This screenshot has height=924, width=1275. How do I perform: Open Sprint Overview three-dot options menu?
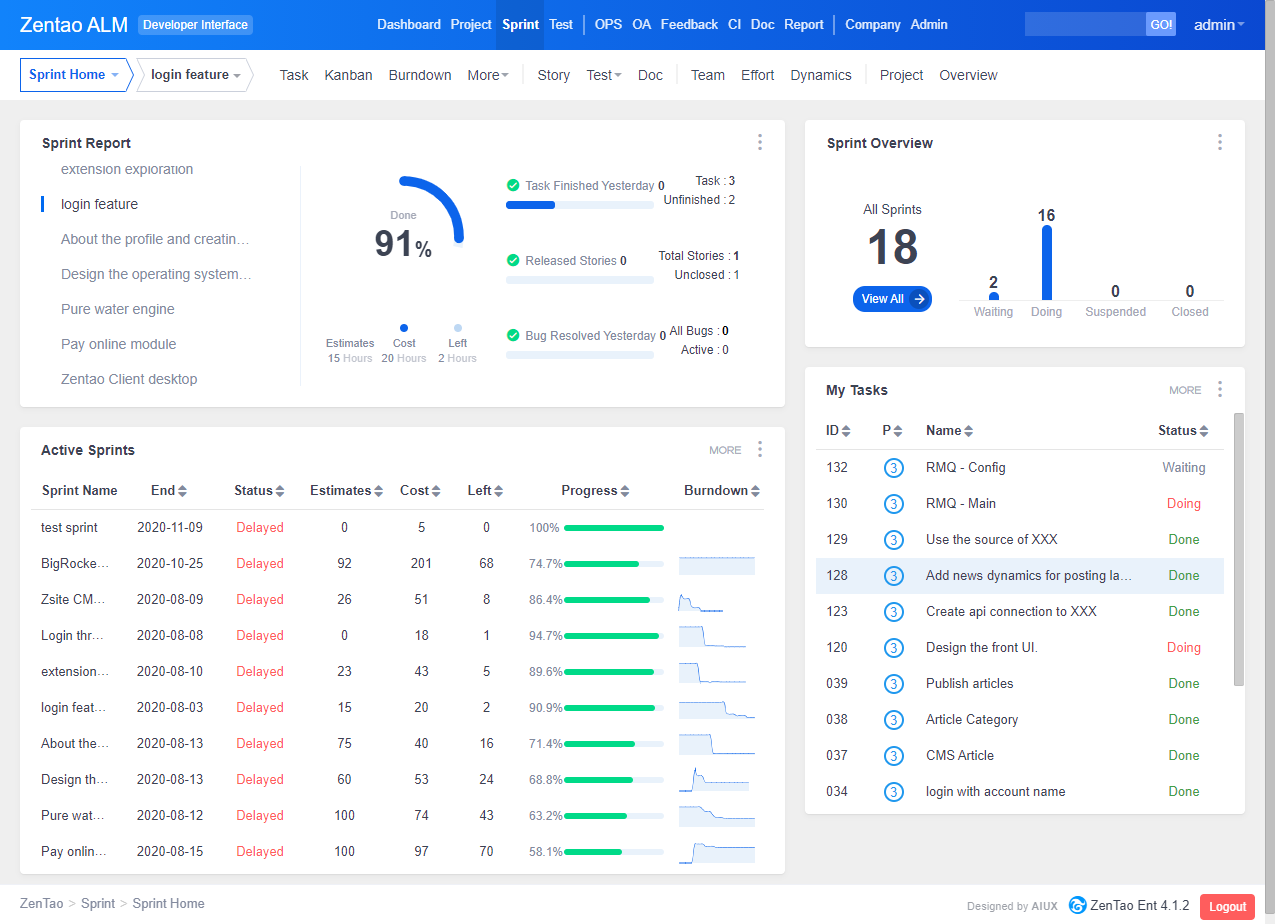(x=1219, y=142)
